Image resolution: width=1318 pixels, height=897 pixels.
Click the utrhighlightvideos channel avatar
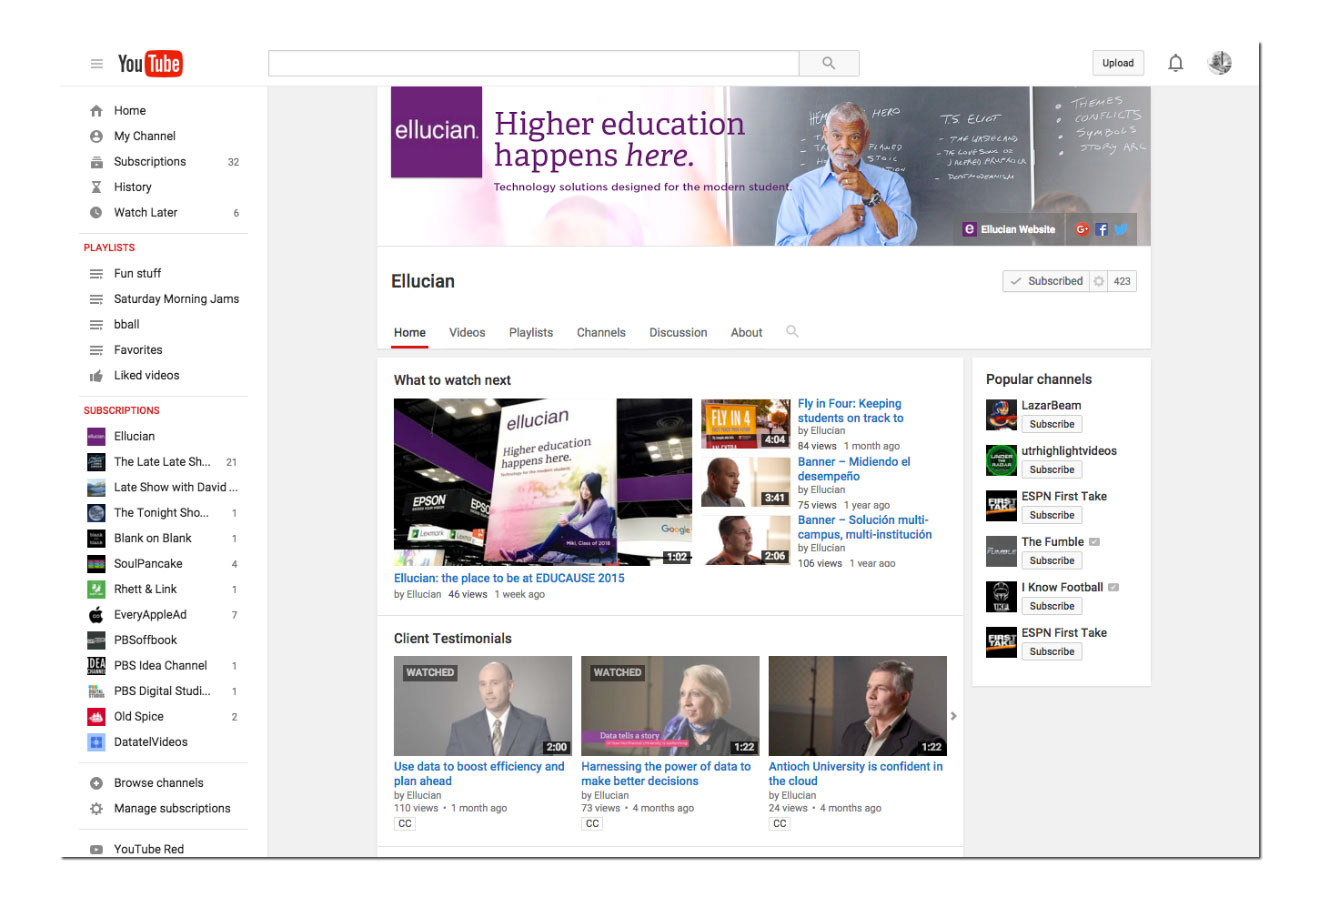click(x=1001, y=460)
